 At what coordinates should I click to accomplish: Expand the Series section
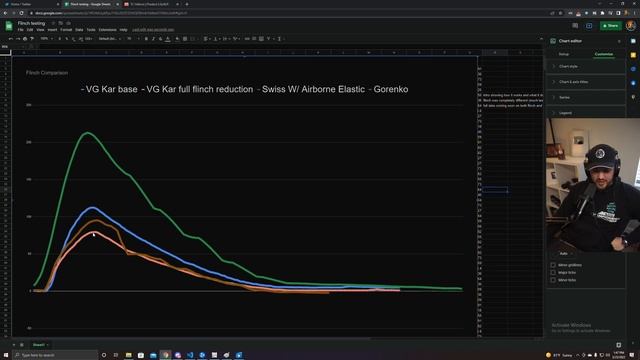coord(586,97)
